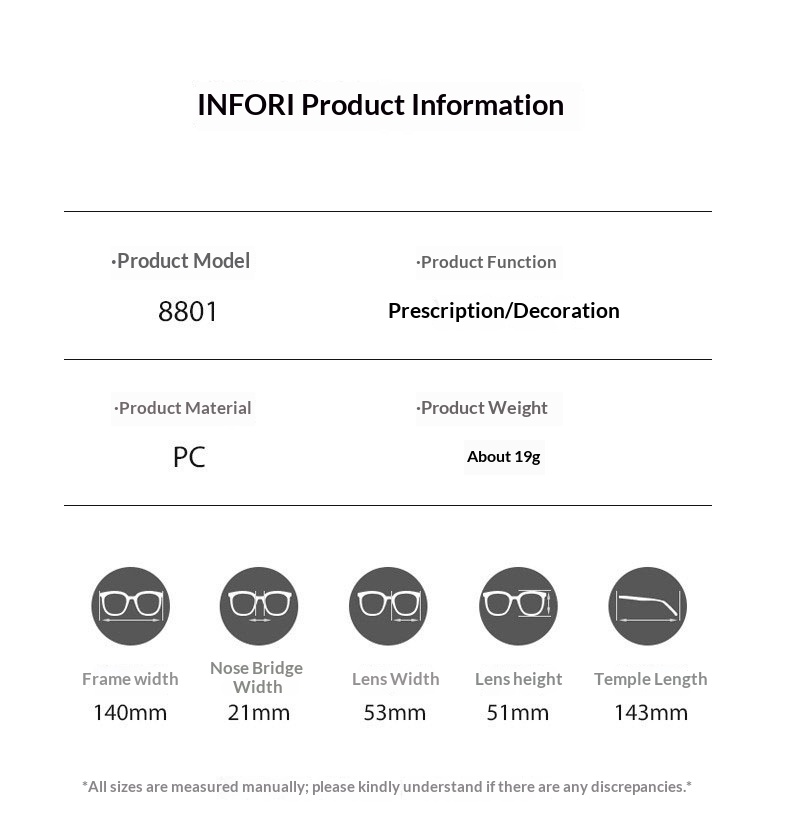Click the sizes measured manually disclaimer
Image resolution: width=790 pixels, height=837 pixels.
point(387,787)
